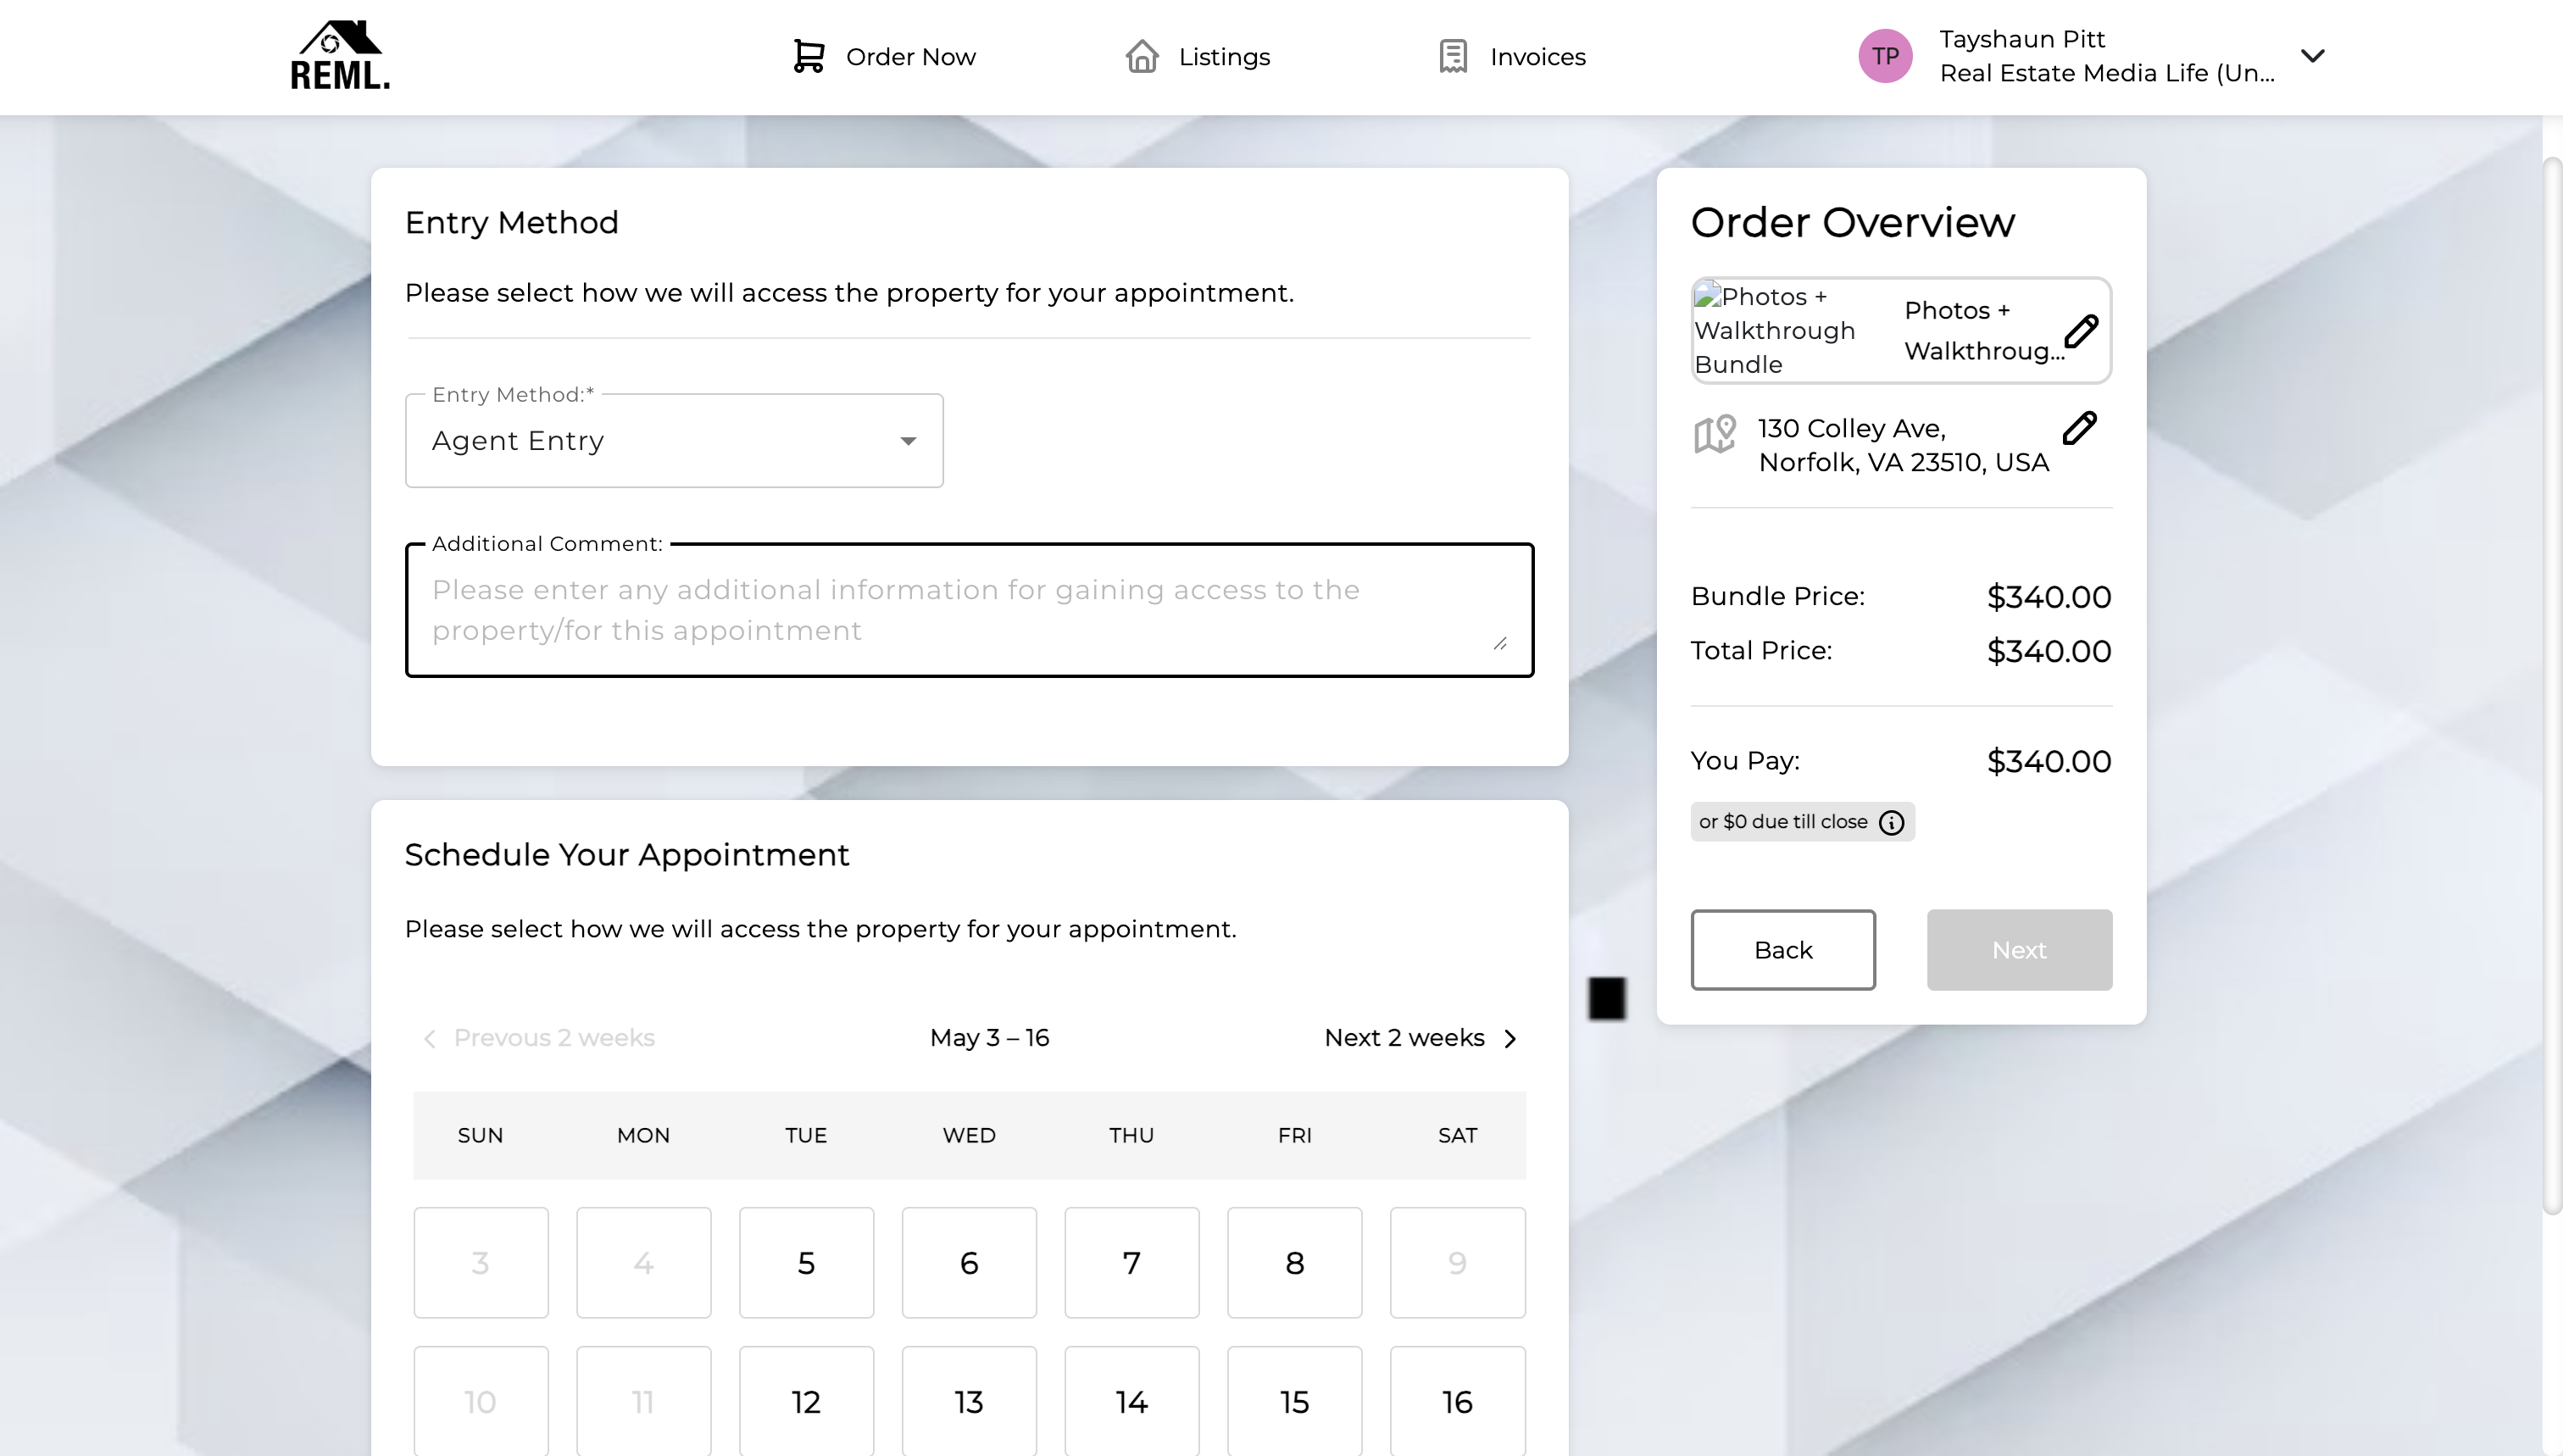Open the Entry Method dropdown
The width and height of the screenshot is (2563, 1456).
[674, 441]
